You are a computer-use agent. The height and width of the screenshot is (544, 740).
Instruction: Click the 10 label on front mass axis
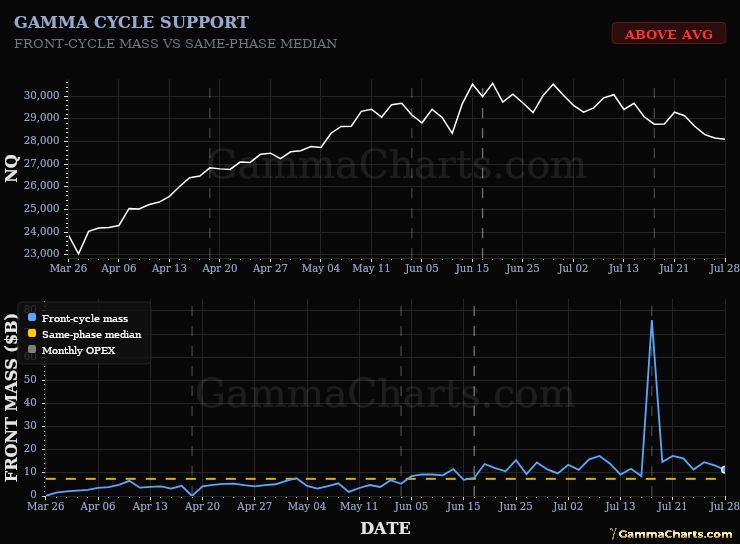tap(30, 471)
